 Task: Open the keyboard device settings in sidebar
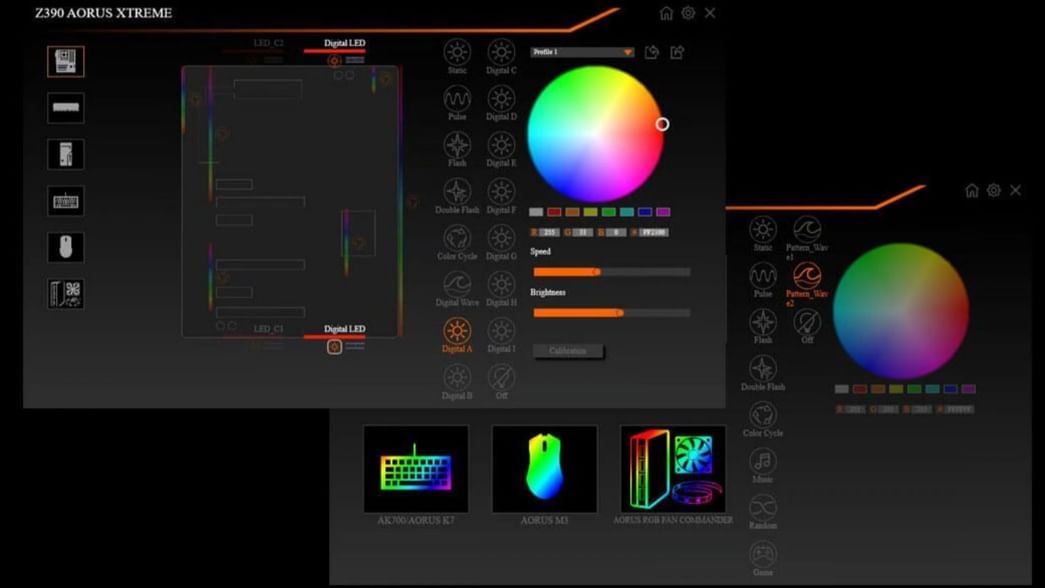pyautogui.click(x=64, y=200)
